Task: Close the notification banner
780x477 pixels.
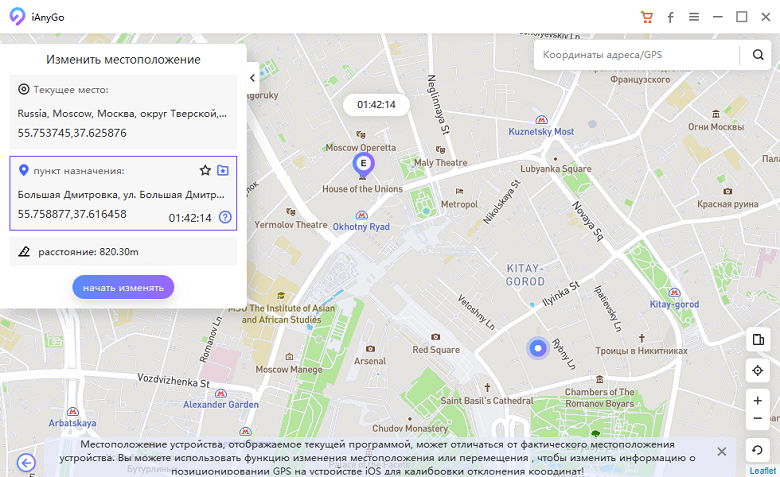Action: [x=722, y=452]
